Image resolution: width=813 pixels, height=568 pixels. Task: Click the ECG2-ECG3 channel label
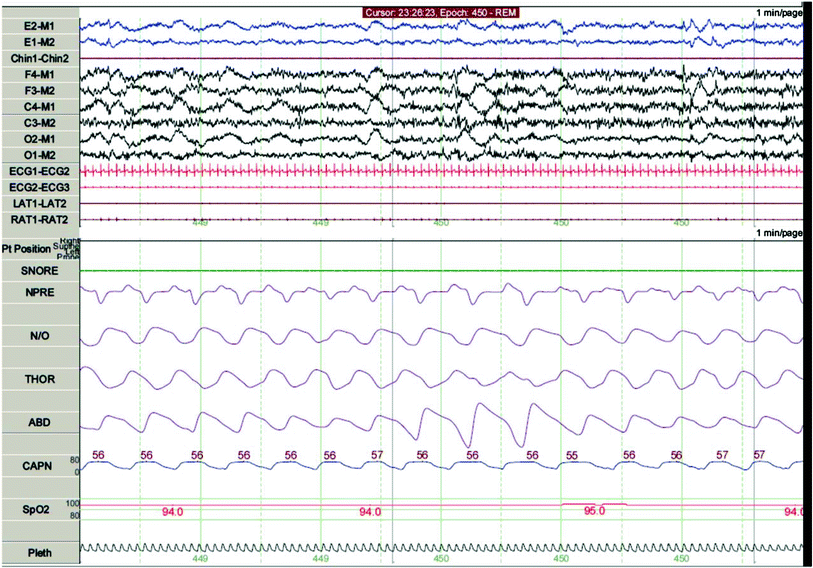click(x=39, y=187)
